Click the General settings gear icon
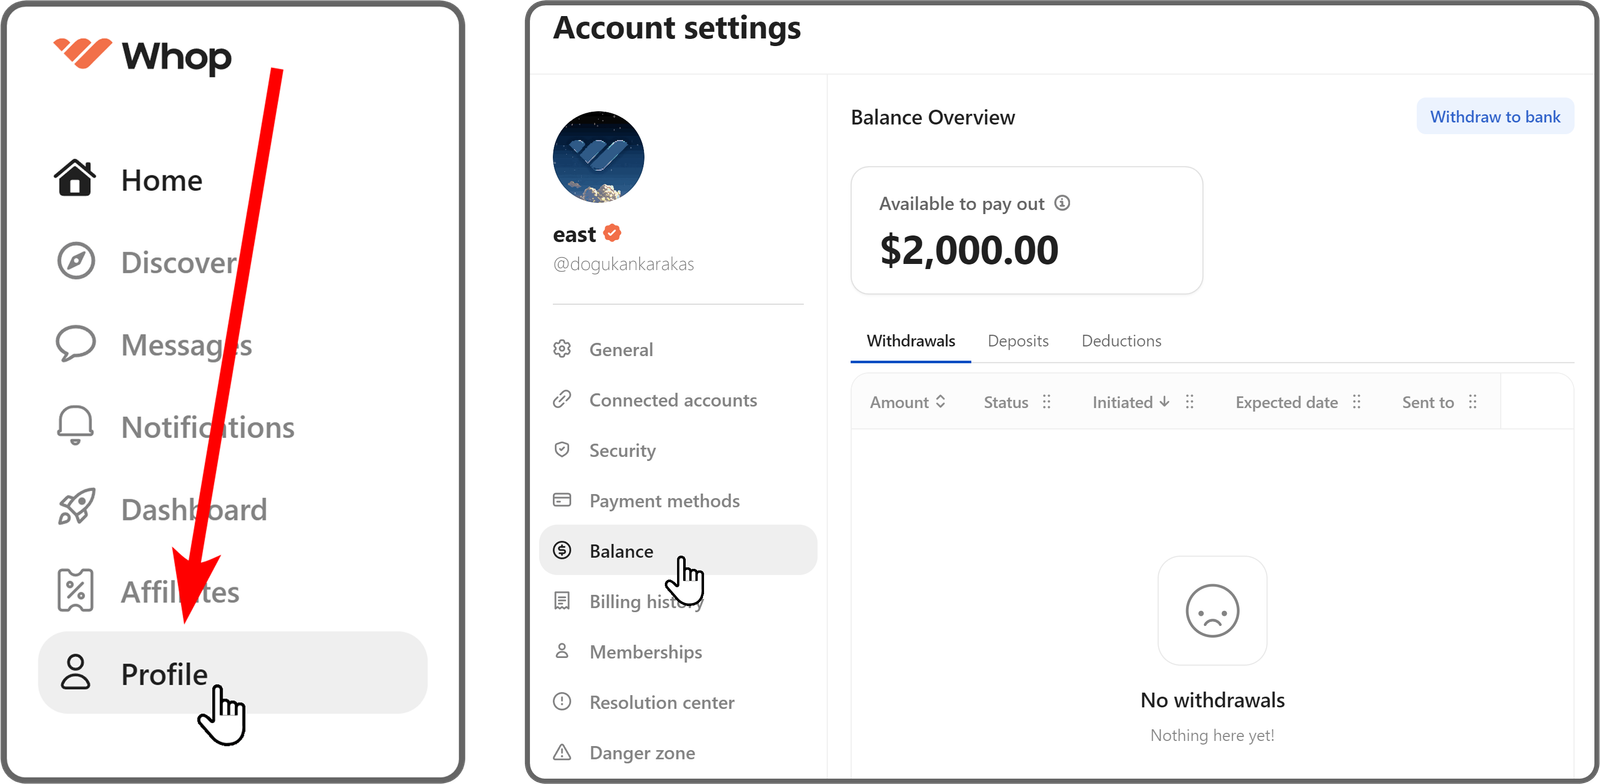 click(x=562, y=349)
